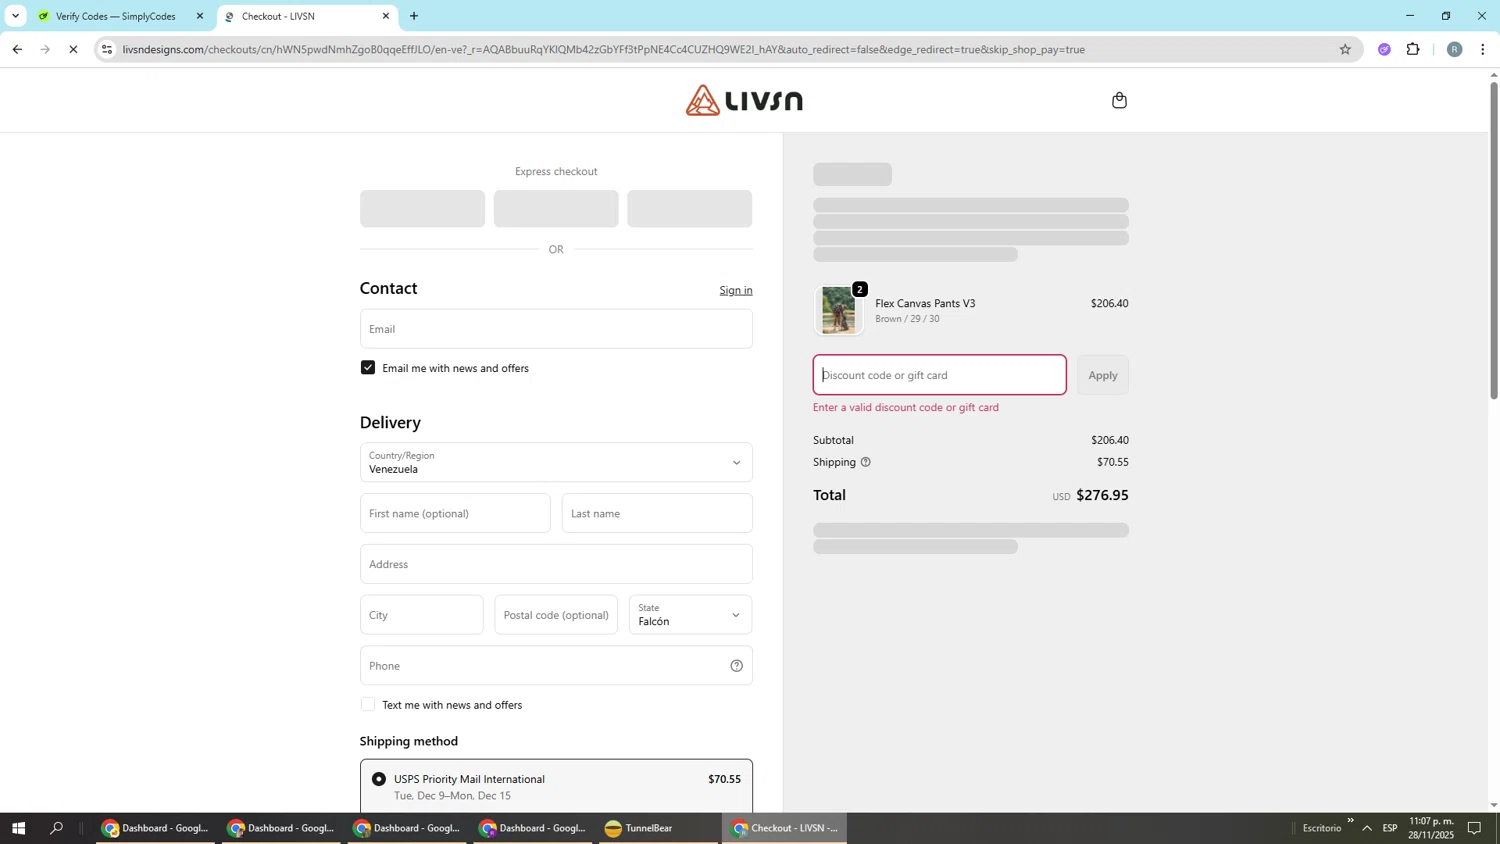Open the browser Extensions puzzle icon
Image resolution: width=1500 pixels, height=844 pixels.
tap(1413, 49)
